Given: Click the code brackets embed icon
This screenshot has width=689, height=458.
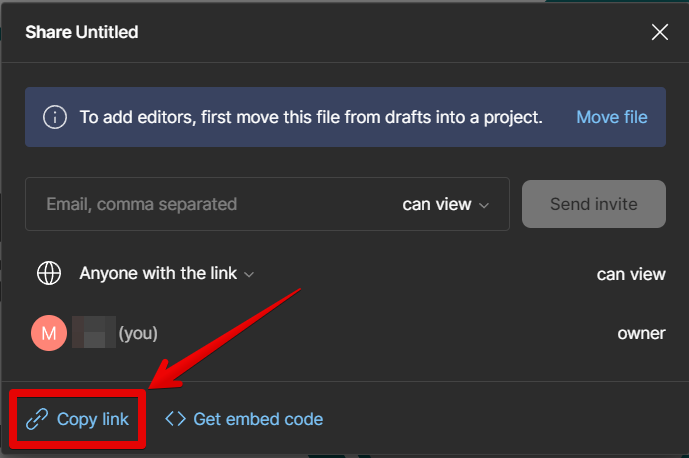Looking at the screenshot, I should [x=175, y=419].
